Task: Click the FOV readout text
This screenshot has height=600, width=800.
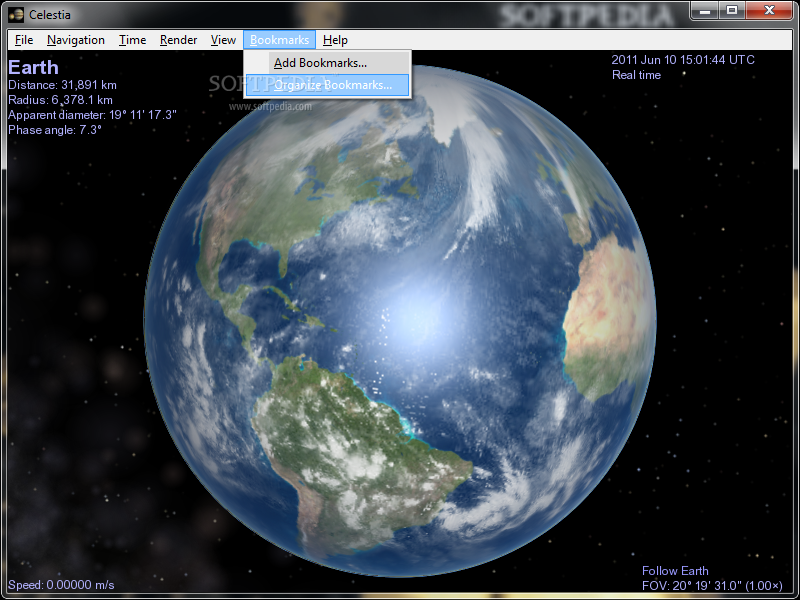Action: (712, 586)
